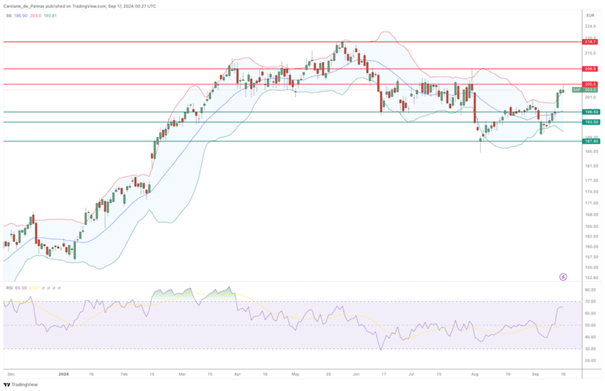This screenshot has height=391, width=605.
Task: Click the RSI 30.00 axis value
Action: (x=590, y=349)
